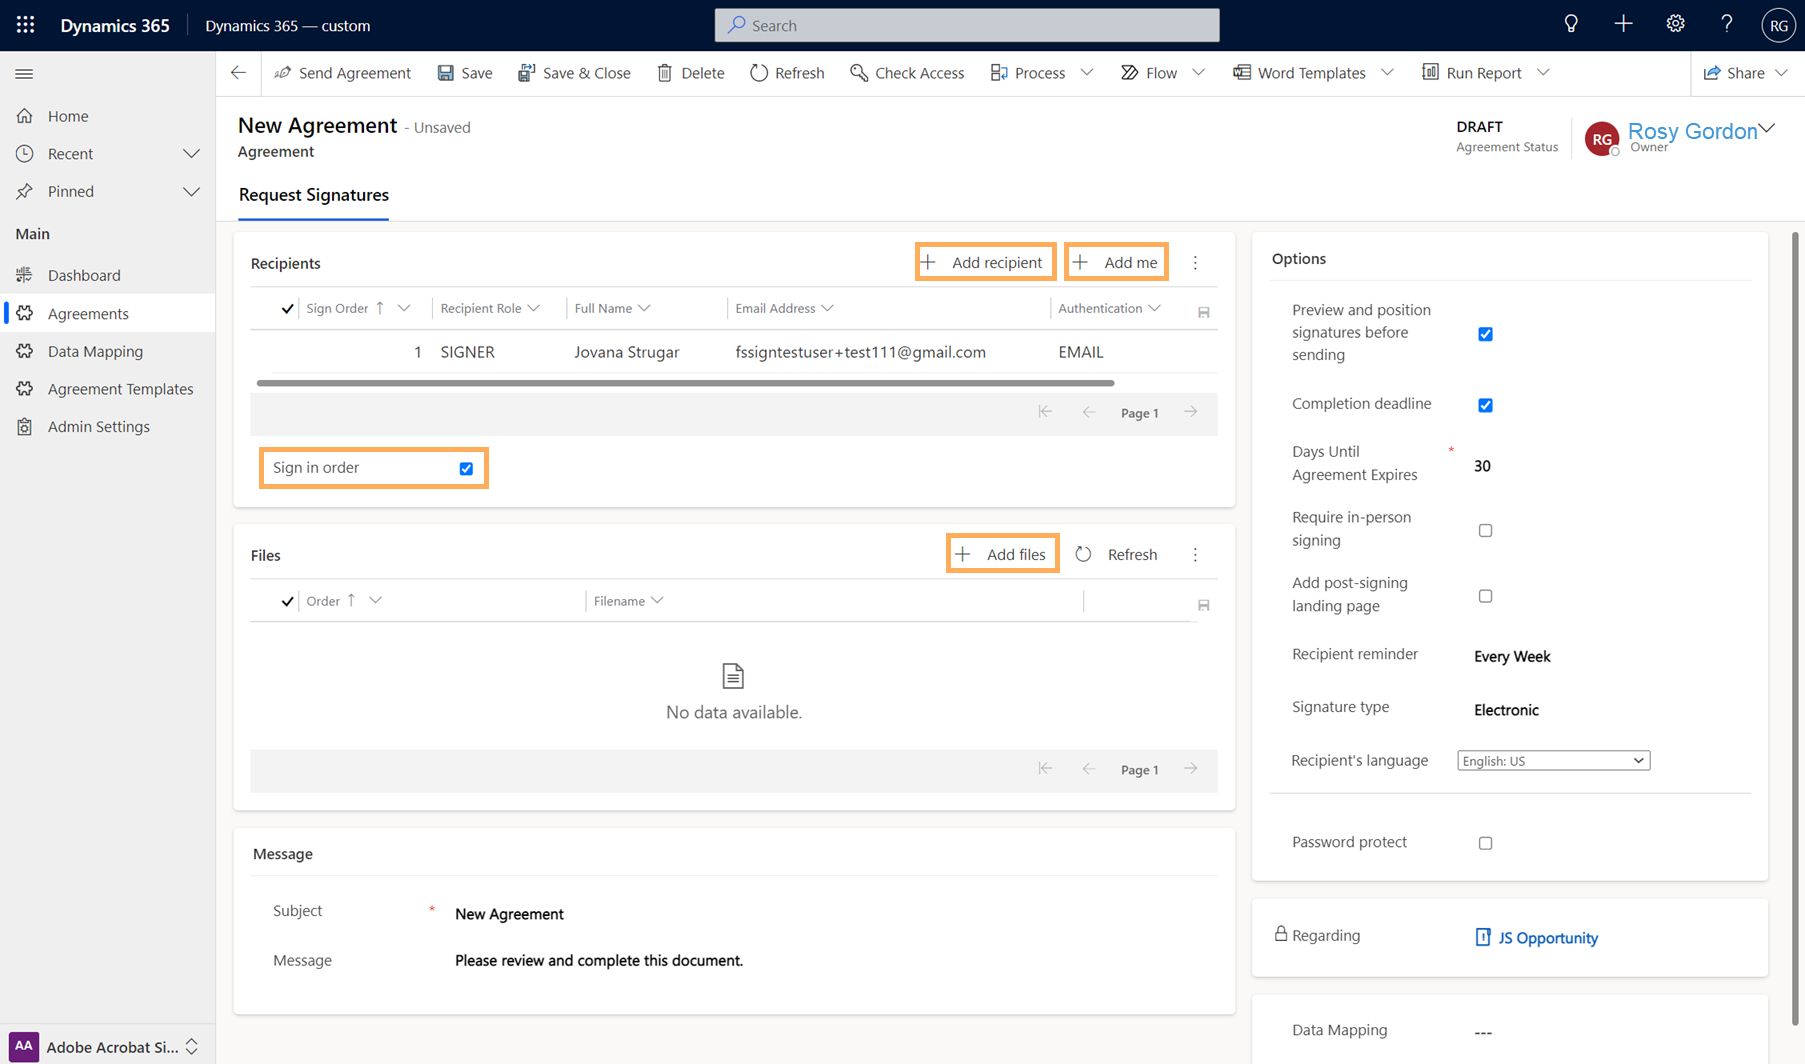Open the Filename column dropdown
This screenshot has height=1064, width=1805.
[x=657, y=600]
